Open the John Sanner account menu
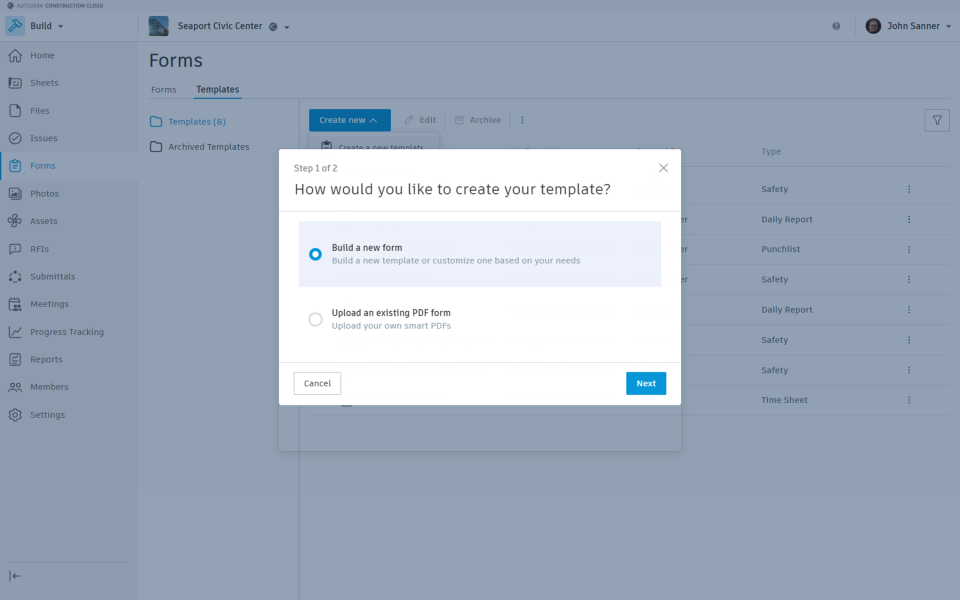 [x=908, y=26]
